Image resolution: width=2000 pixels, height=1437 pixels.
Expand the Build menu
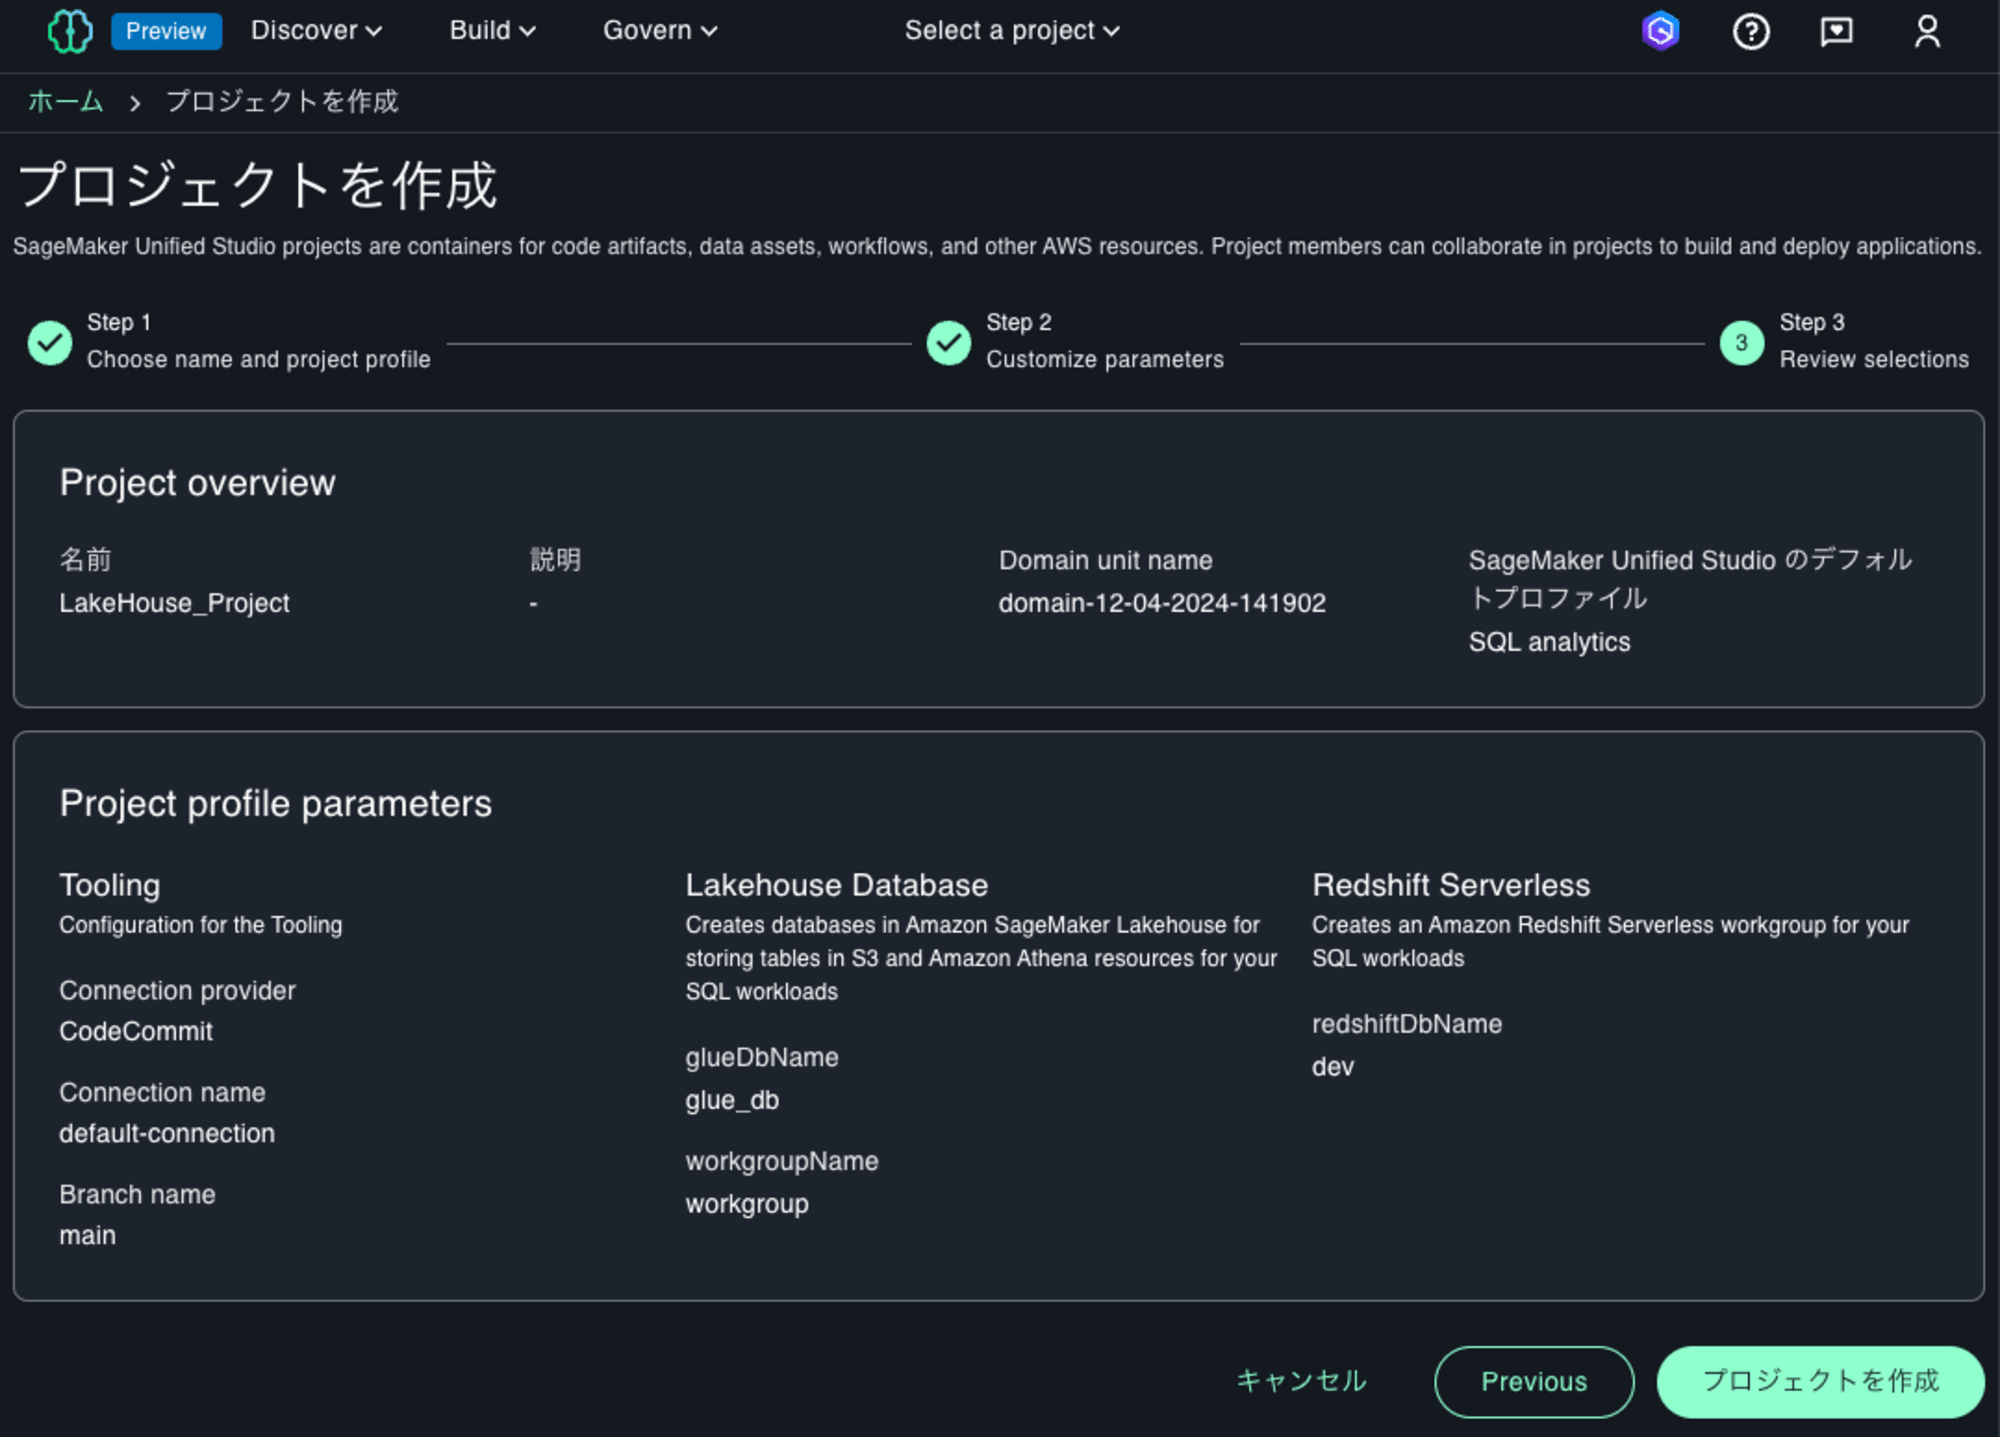coord(492,31)
